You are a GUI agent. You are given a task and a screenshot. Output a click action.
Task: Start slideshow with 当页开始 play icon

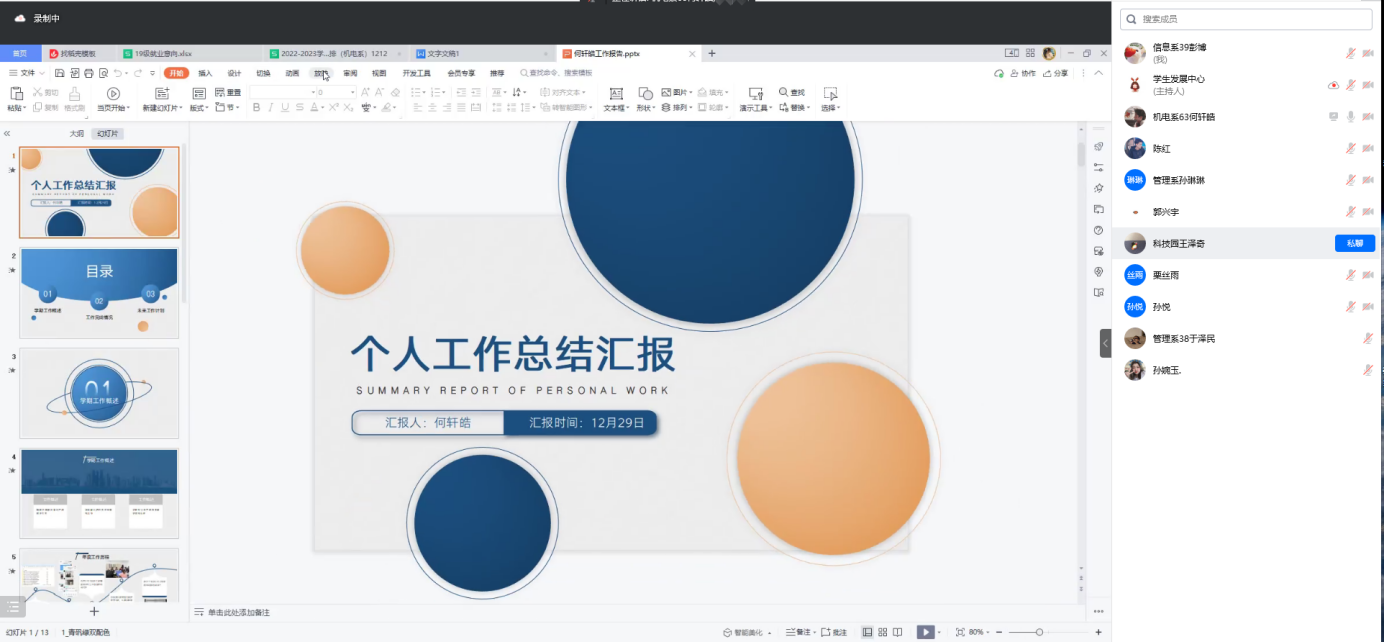coord(113,93)
